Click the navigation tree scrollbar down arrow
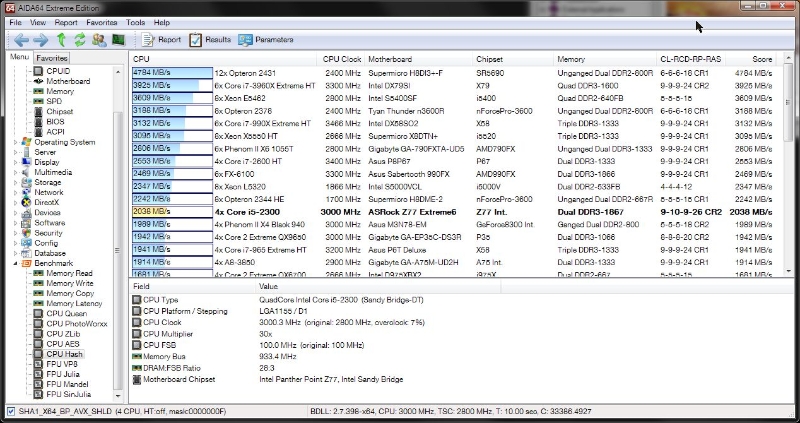Image resolution: width=800 pixels, height=423 pixels. point(118,395)
